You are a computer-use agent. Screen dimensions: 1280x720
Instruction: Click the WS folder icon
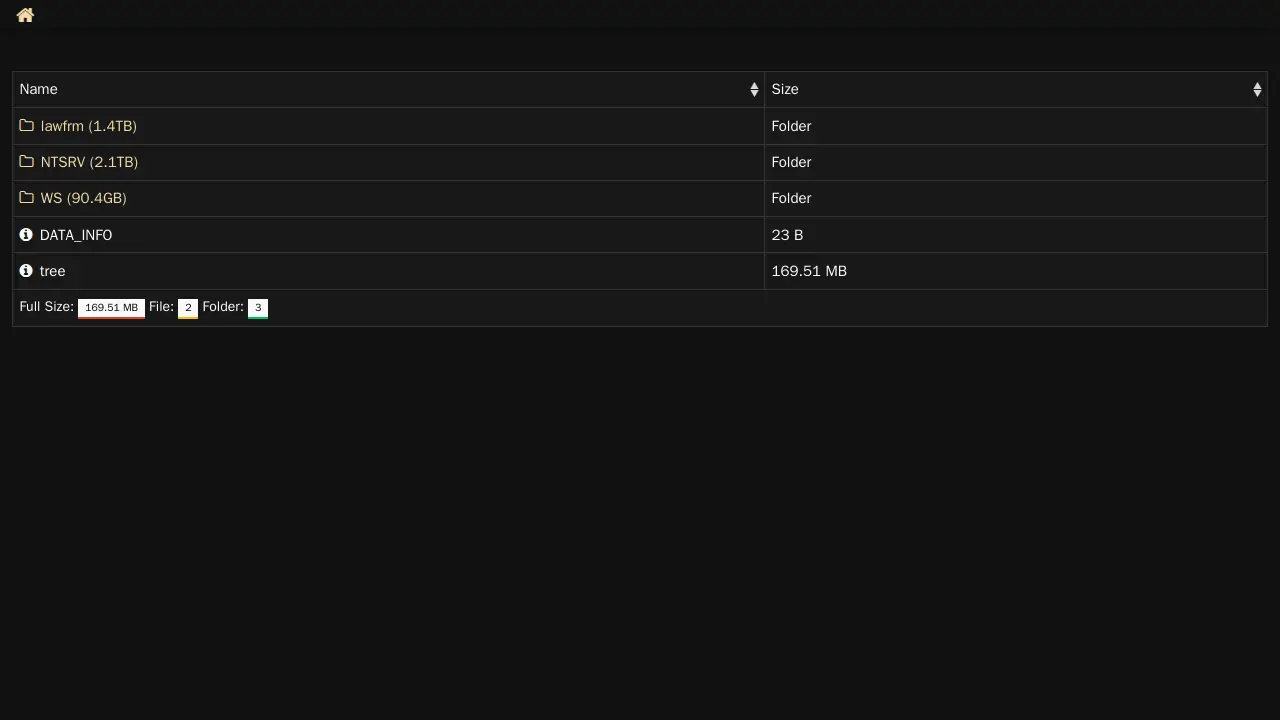(x=27, y=198)
